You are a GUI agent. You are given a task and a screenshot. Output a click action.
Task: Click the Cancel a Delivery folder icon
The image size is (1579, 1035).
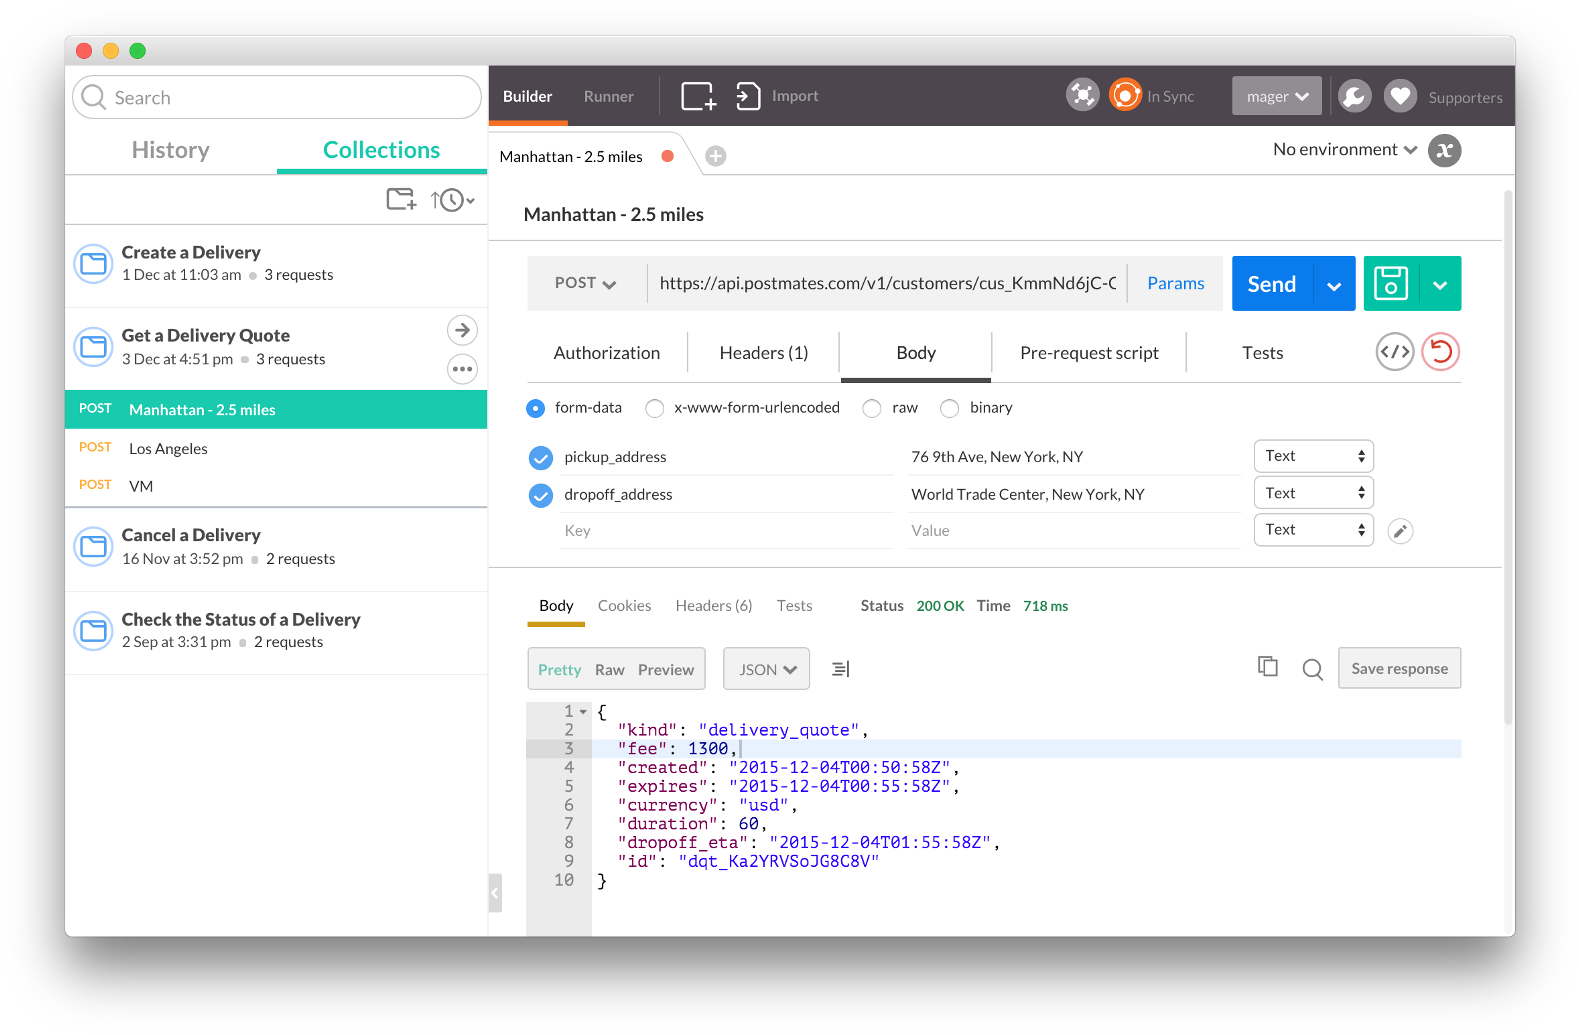pos(94,547)
